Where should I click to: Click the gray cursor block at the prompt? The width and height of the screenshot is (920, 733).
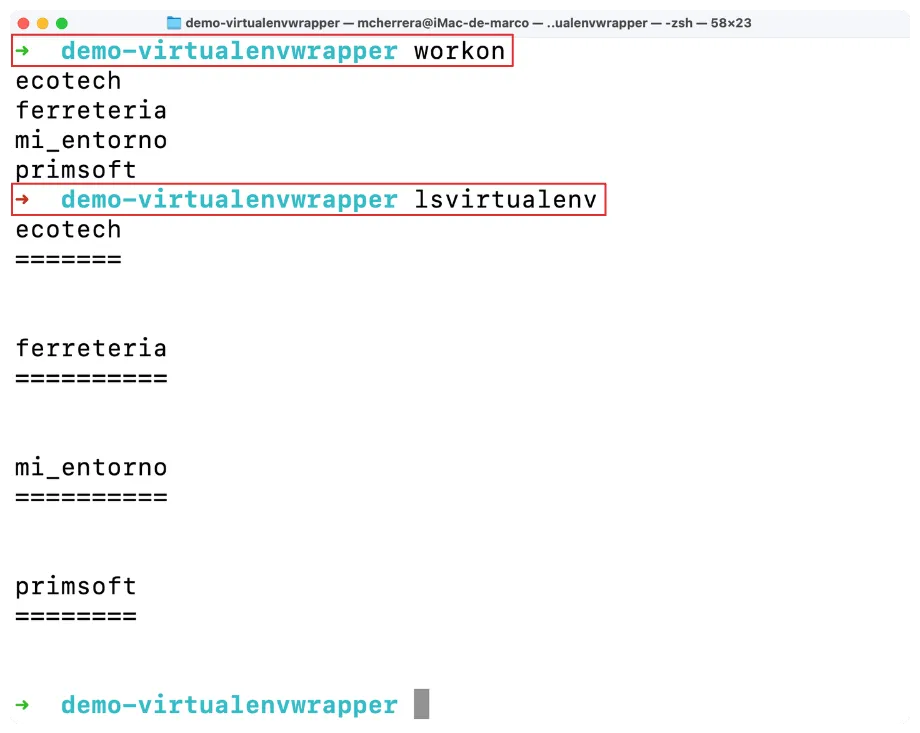pyautogui.click(x=421, y=704)
